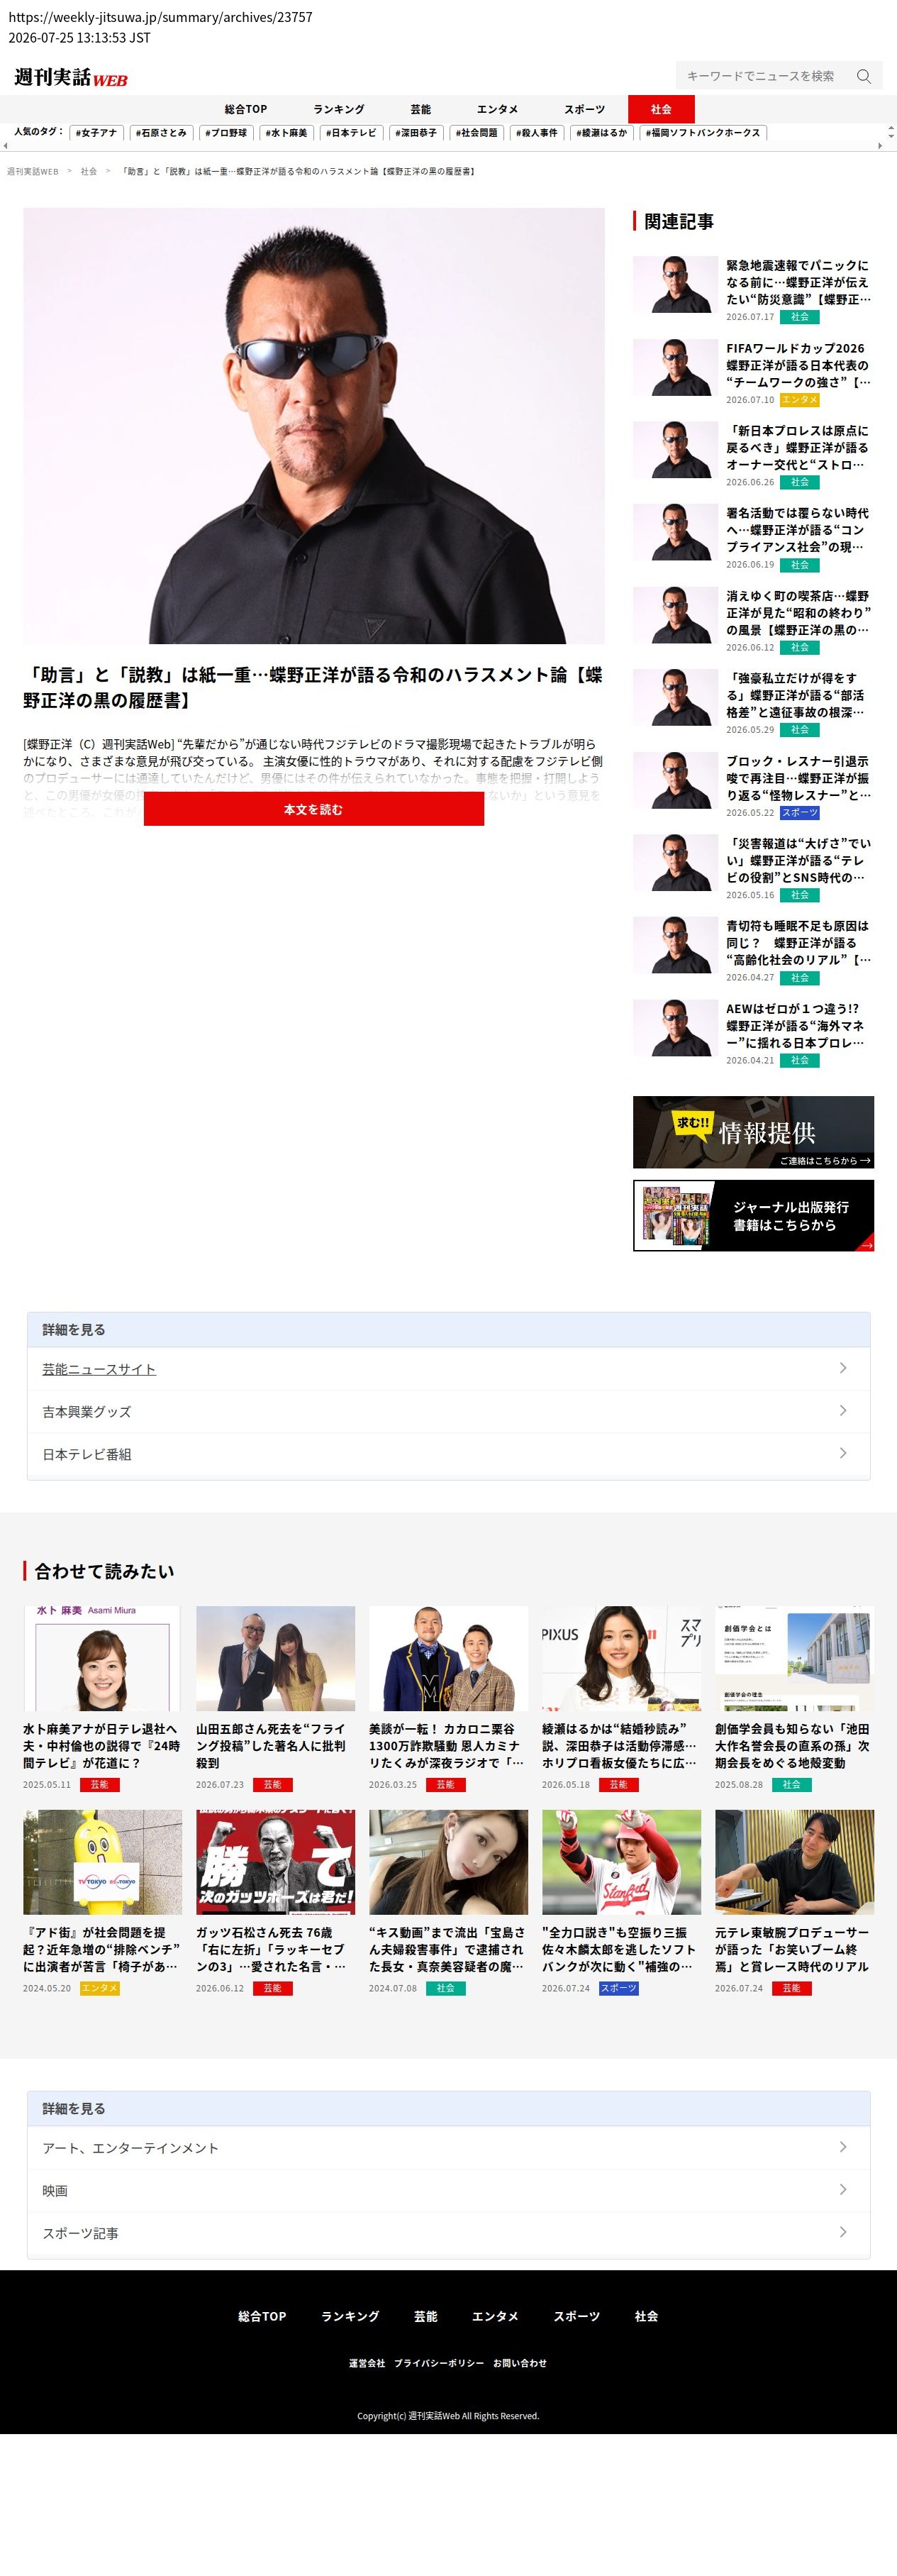Click the 本文を読む red button

(313, 809)
